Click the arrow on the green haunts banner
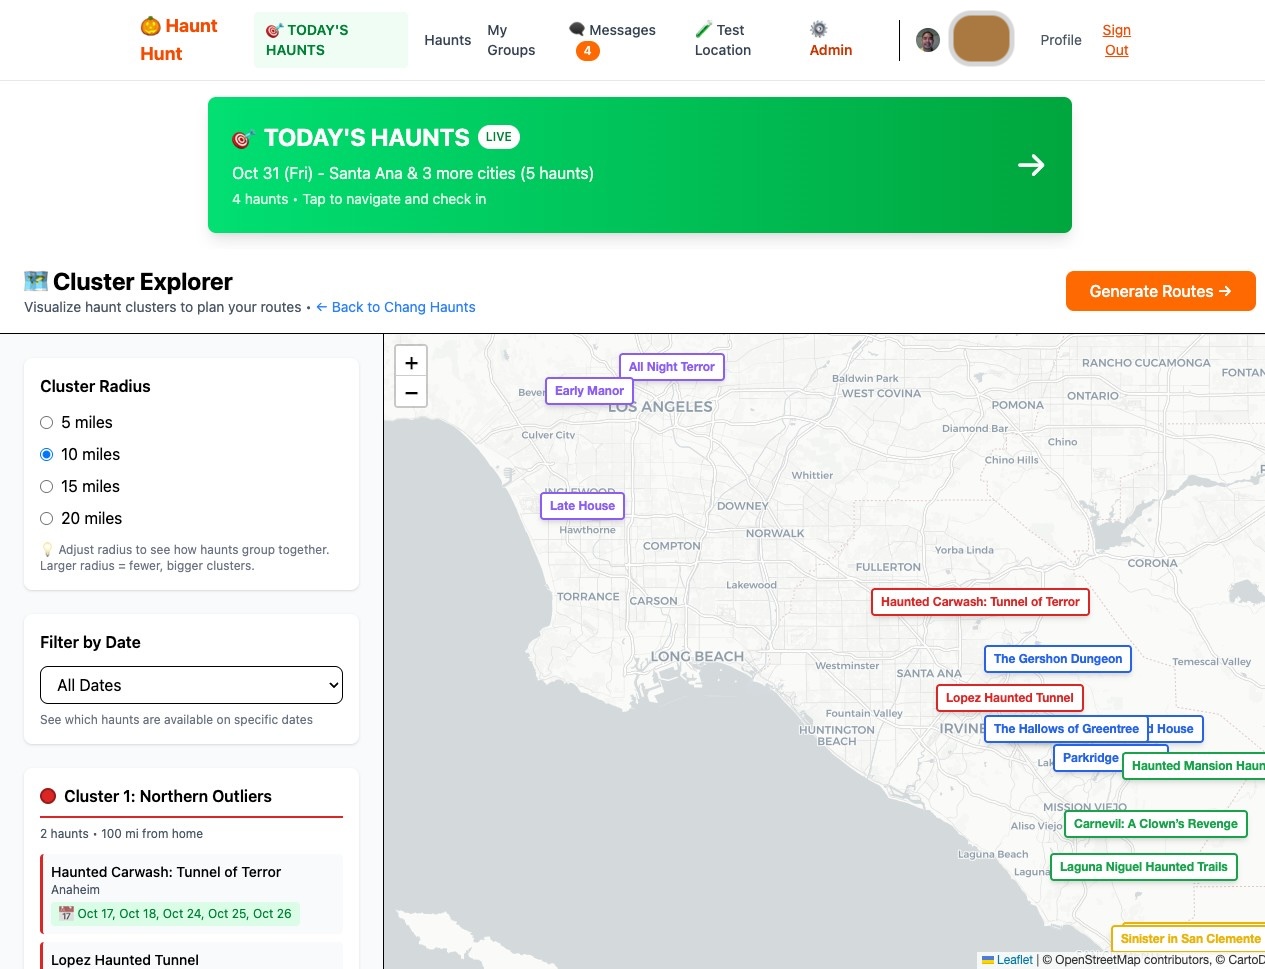The width and height of the screenshot is (1265, 969). pos(1031,165)
